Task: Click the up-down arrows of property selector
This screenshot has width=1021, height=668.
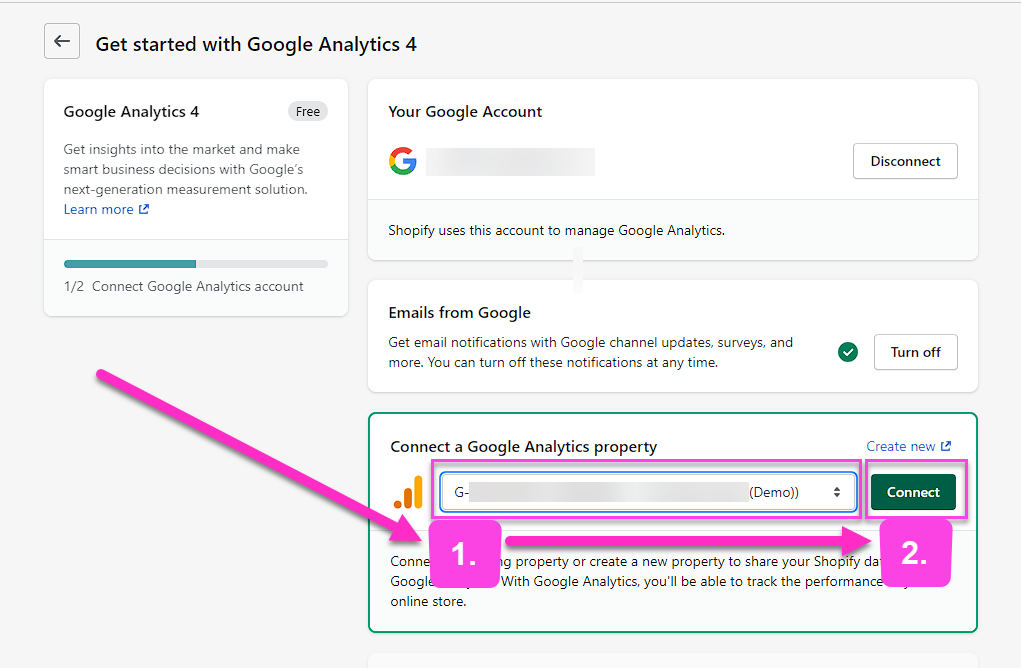Action: point(837,492)
